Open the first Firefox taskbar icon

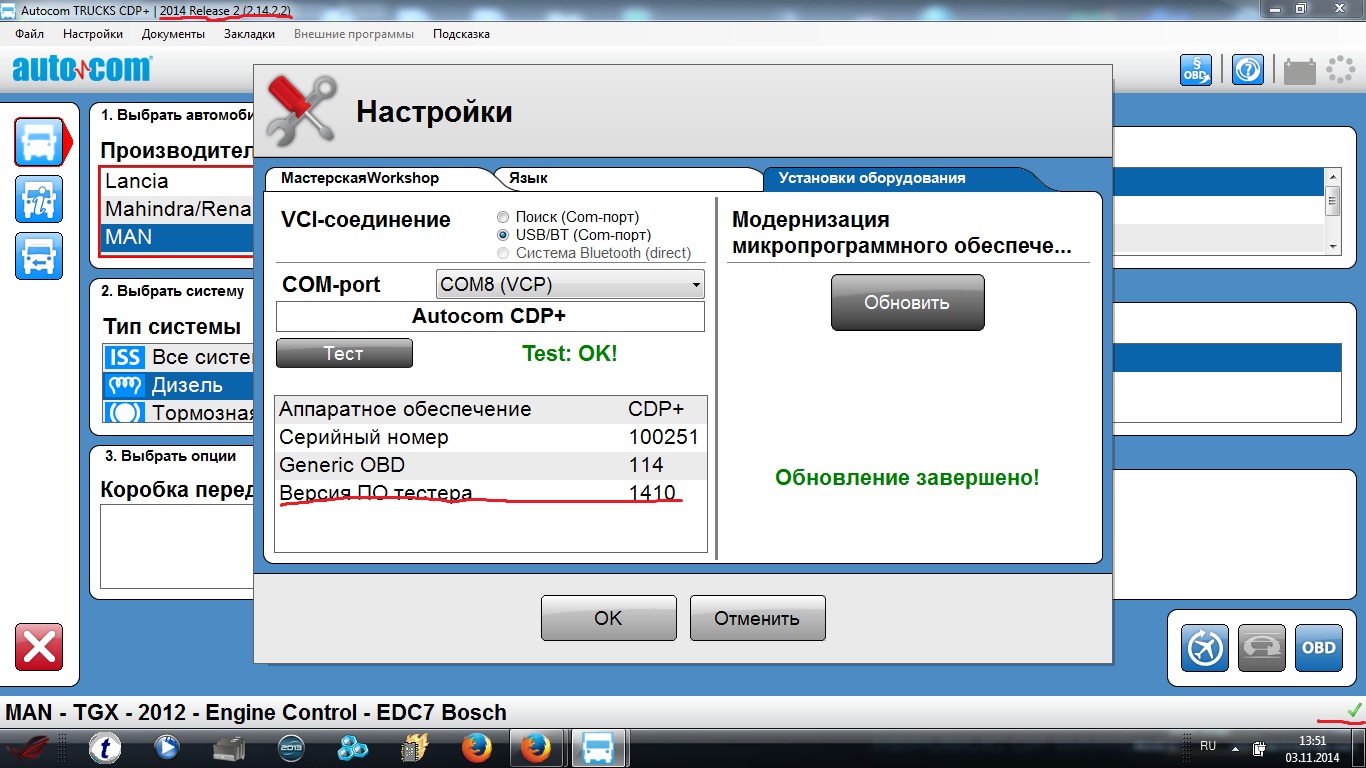point(477,748)
